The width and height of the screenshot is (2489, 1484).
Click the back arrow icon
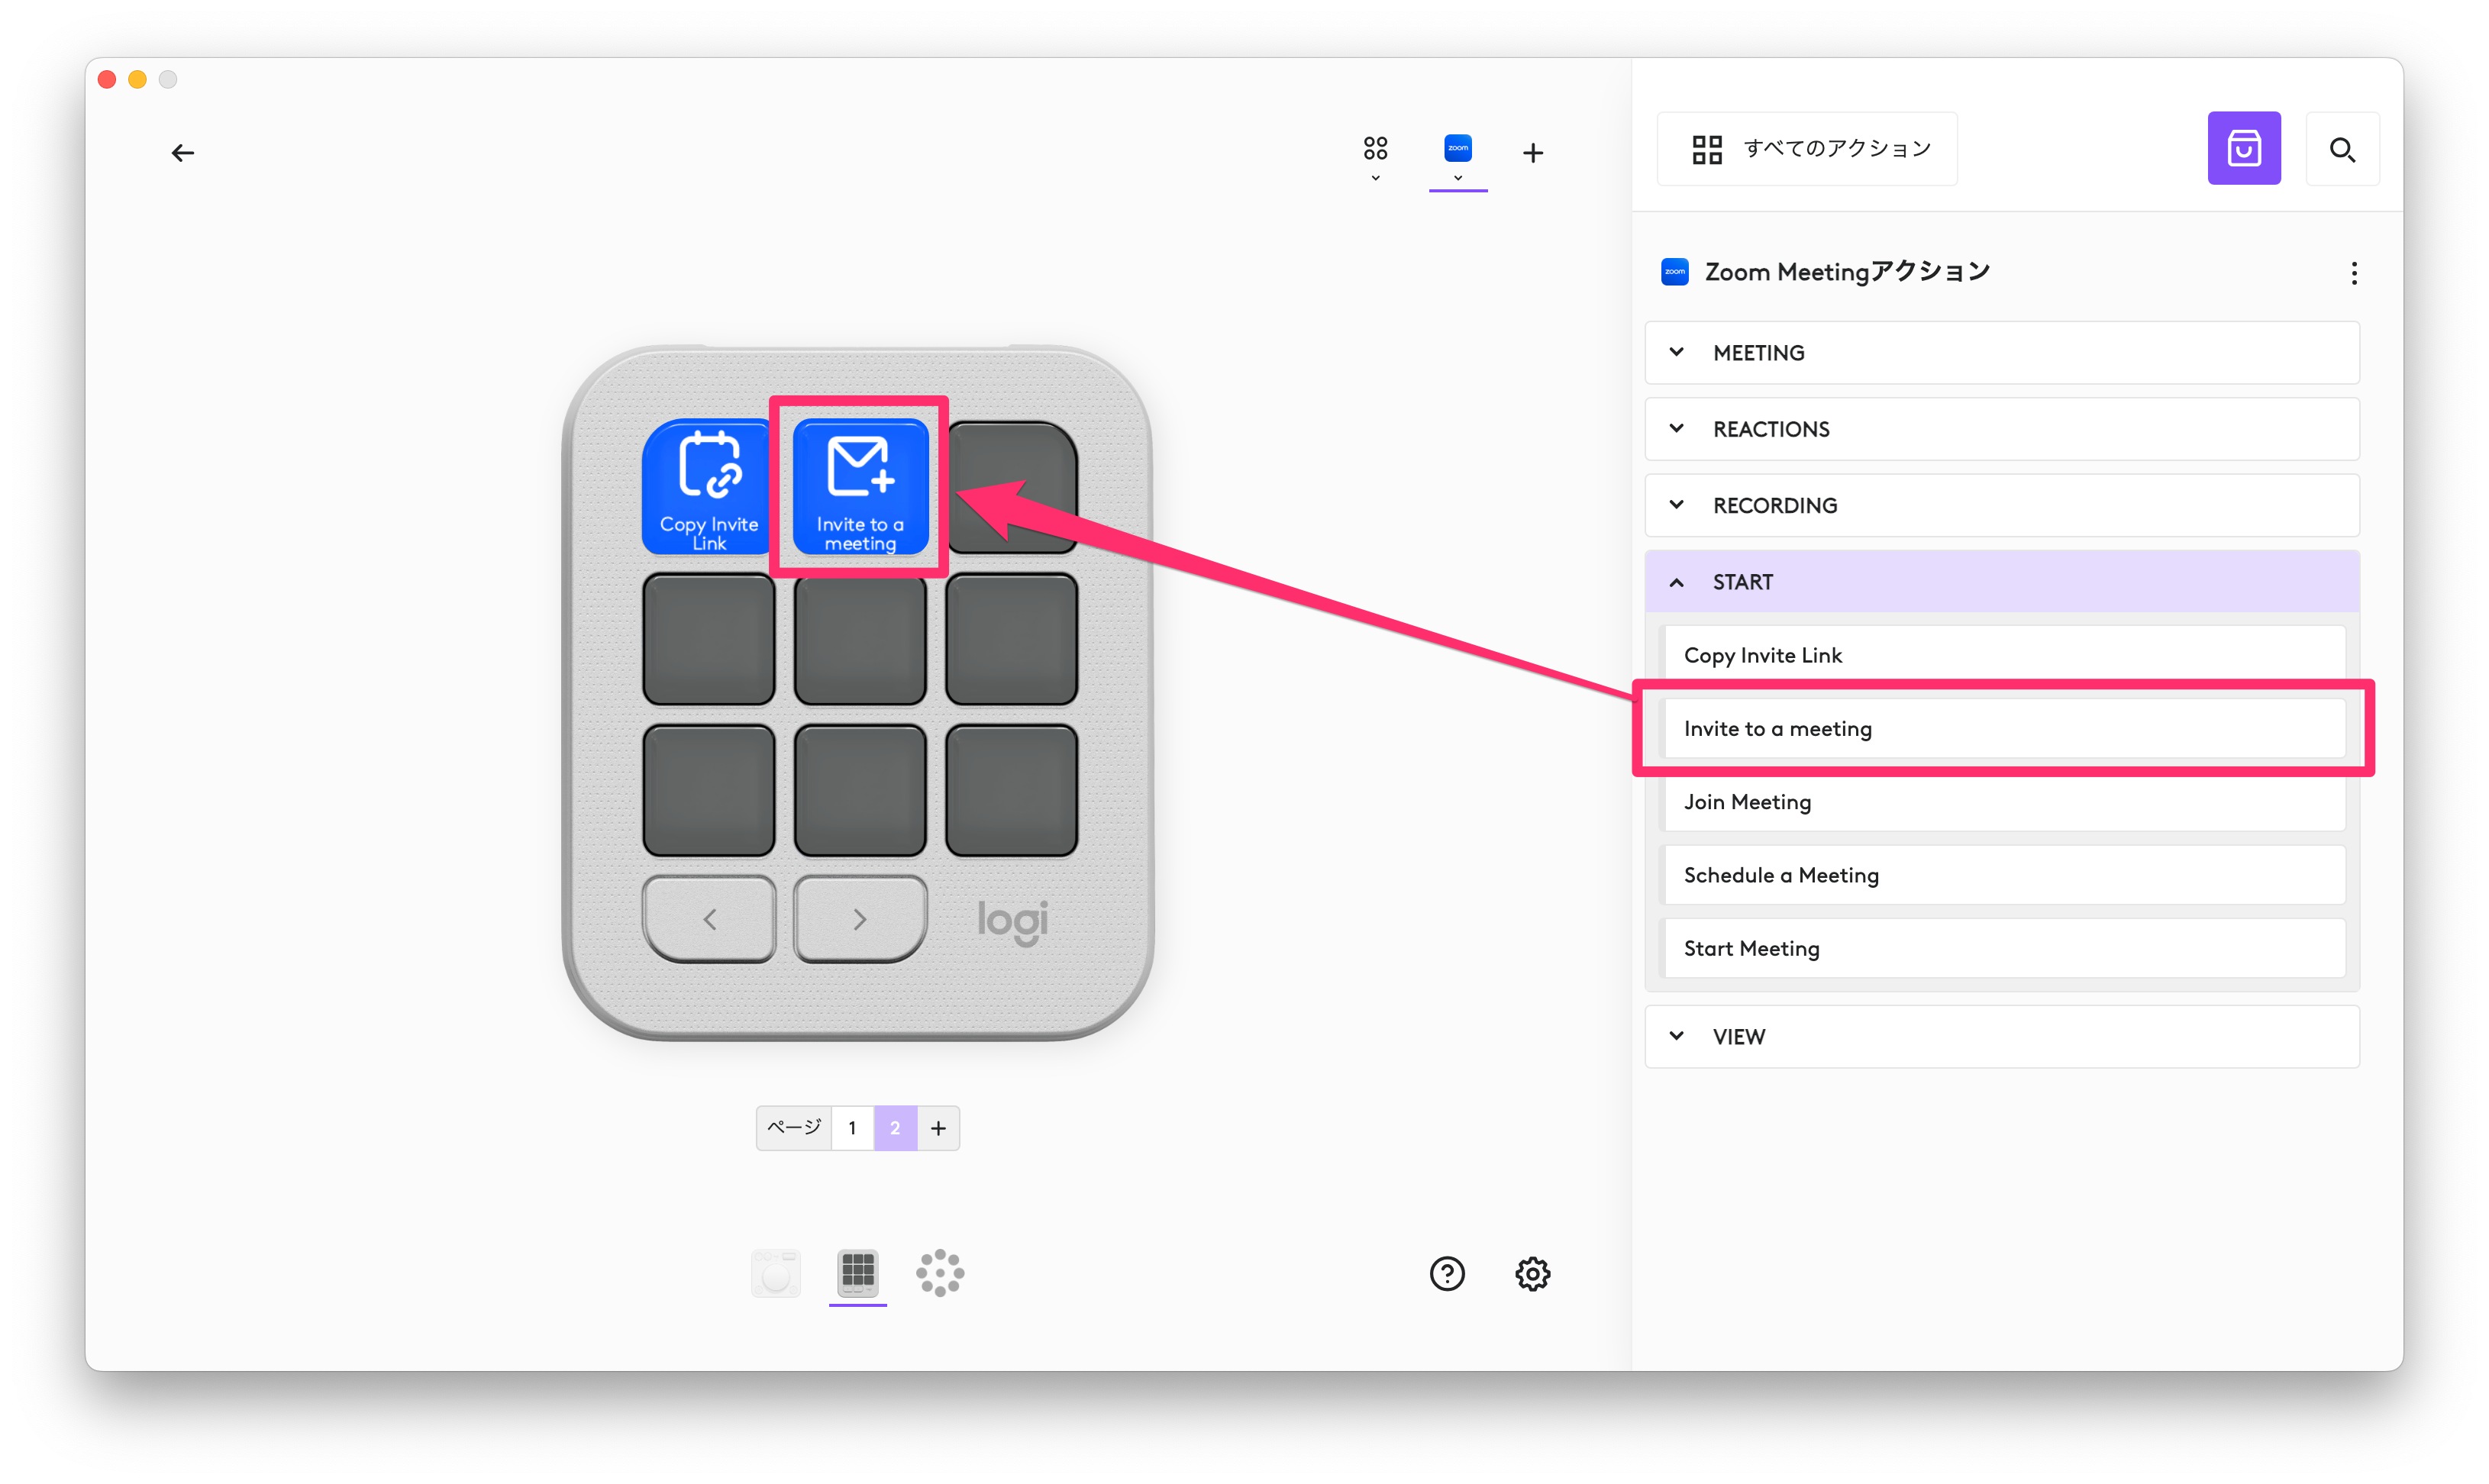pos(182,153)
